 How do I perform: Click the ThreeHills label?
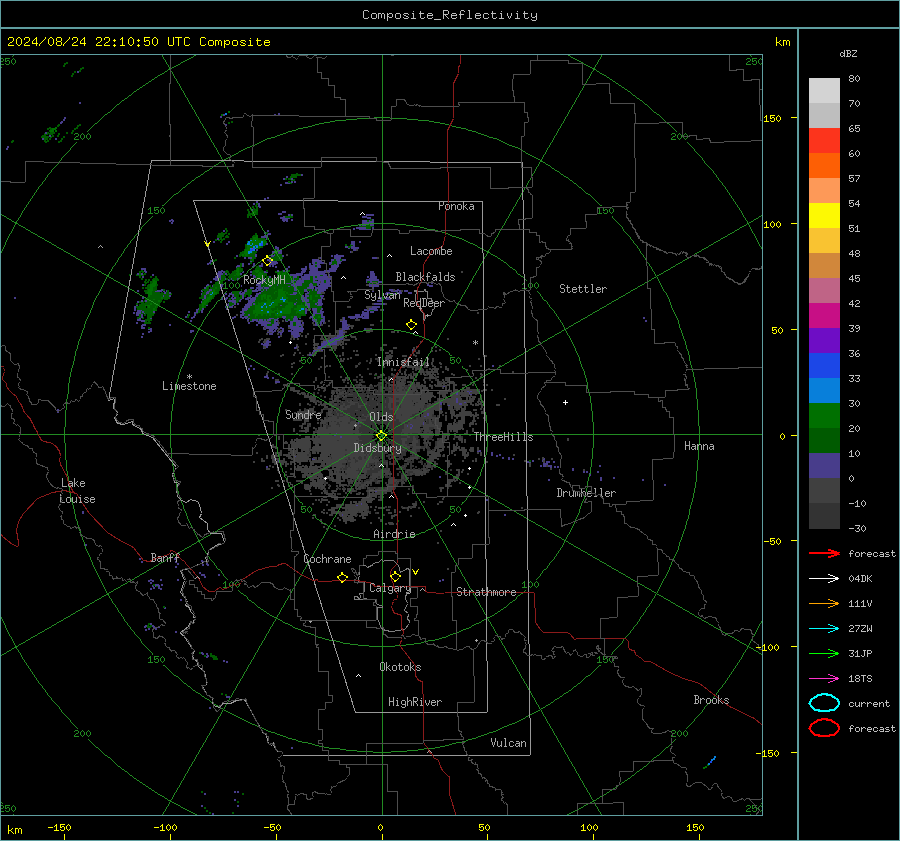[503, 437]
